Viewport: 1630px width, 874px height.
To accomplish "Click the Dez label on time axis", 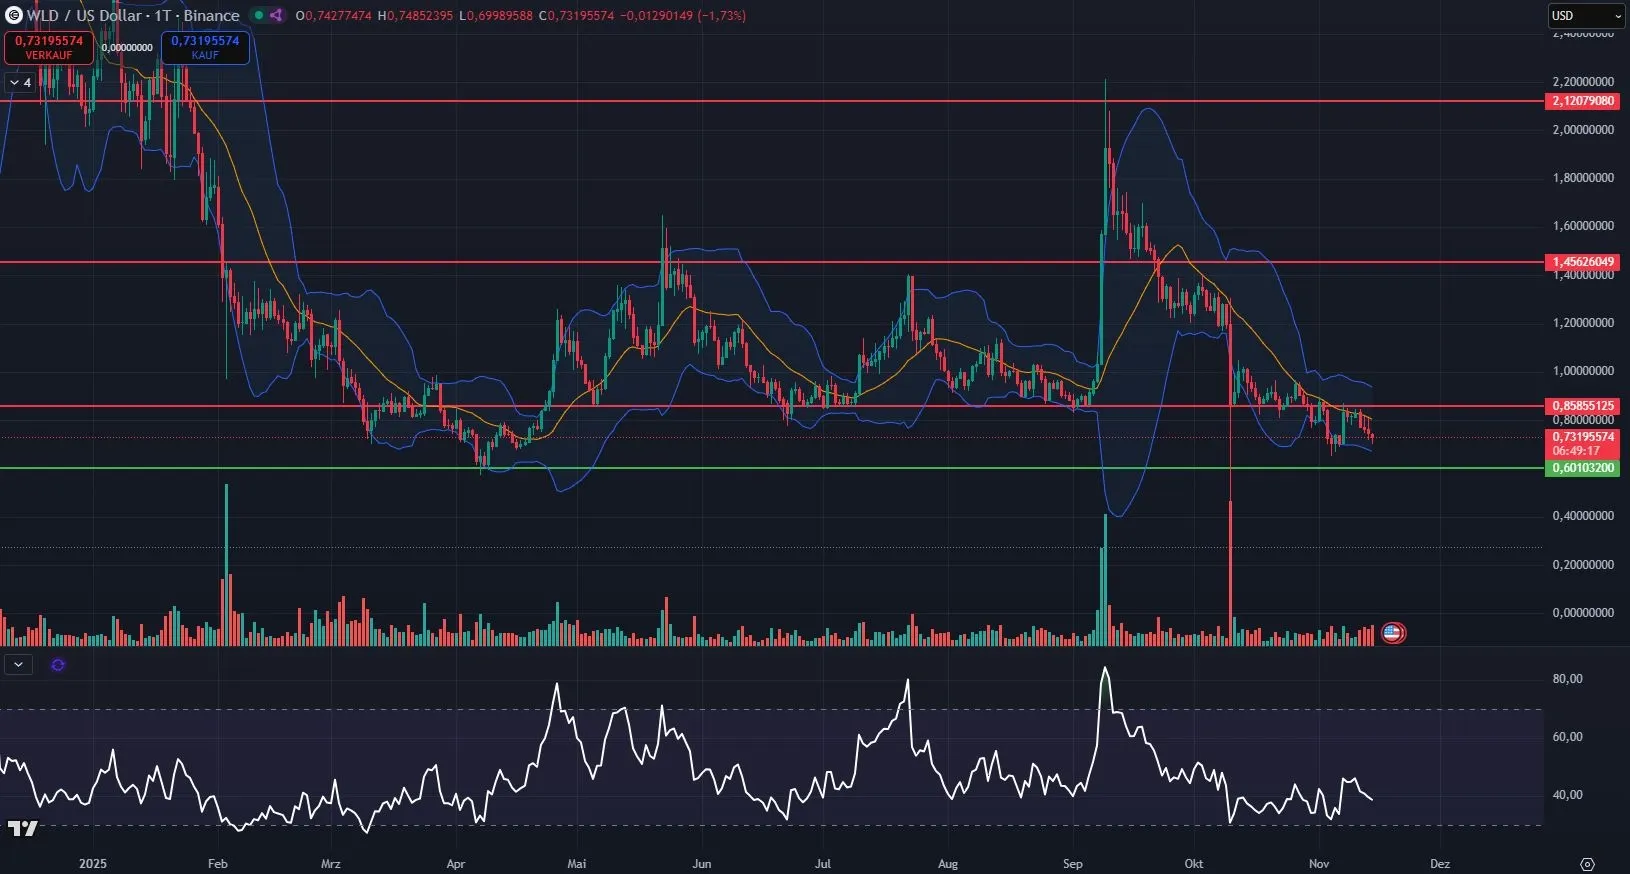I will [x=1440, y=863].
